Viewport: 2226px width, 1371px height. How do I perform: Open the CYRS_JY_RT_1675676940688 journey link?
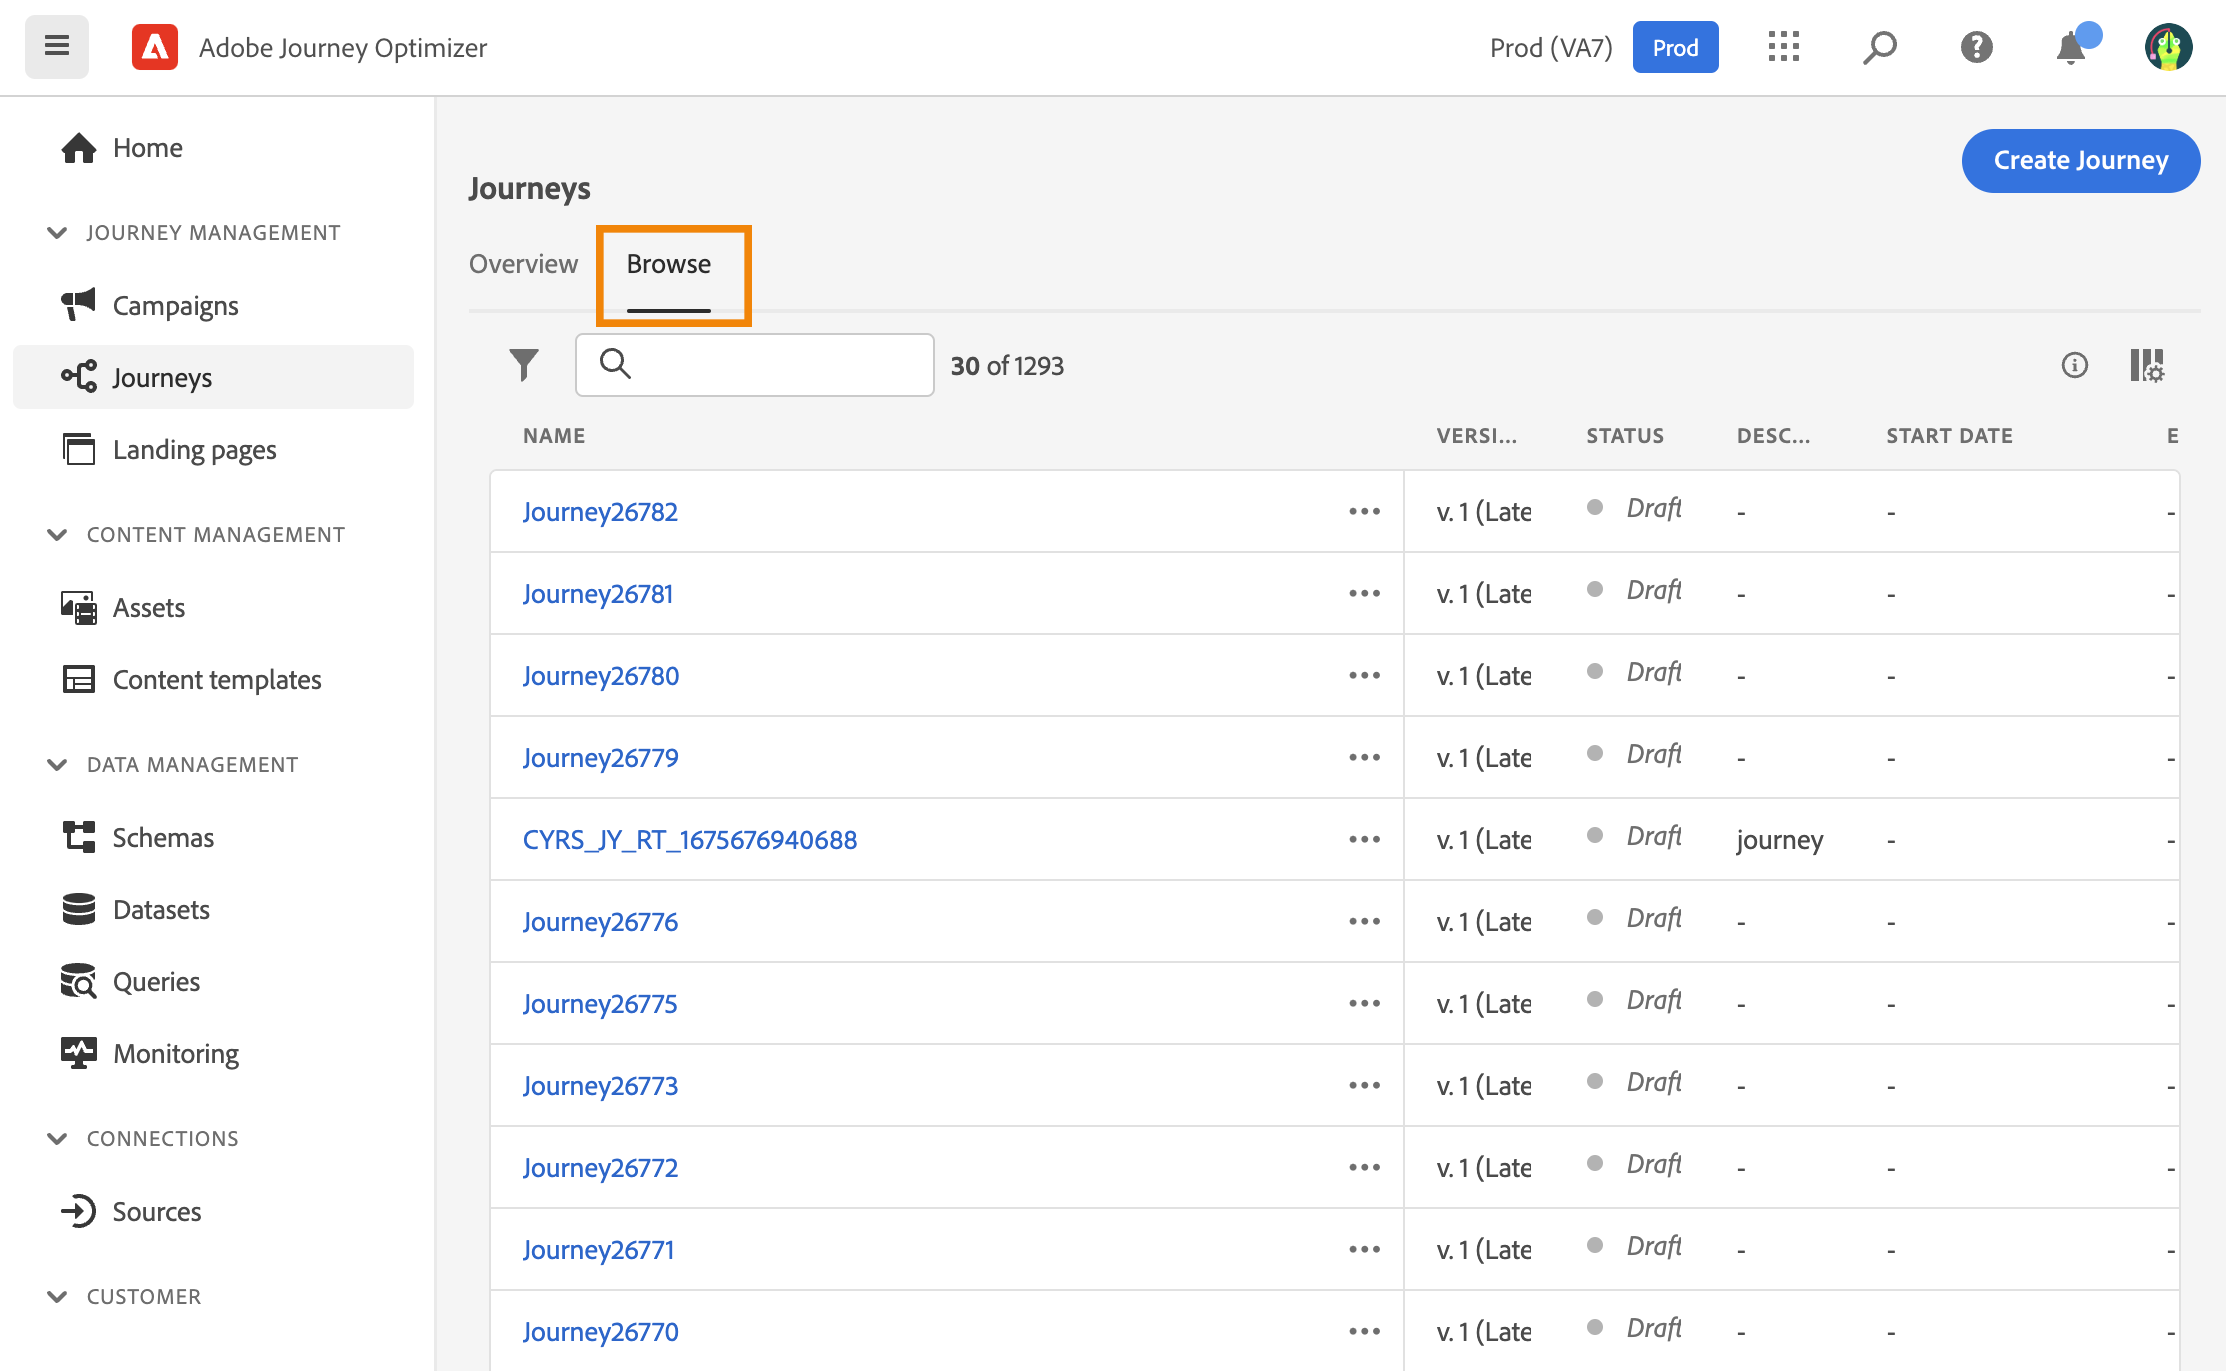tap(689, 840)
